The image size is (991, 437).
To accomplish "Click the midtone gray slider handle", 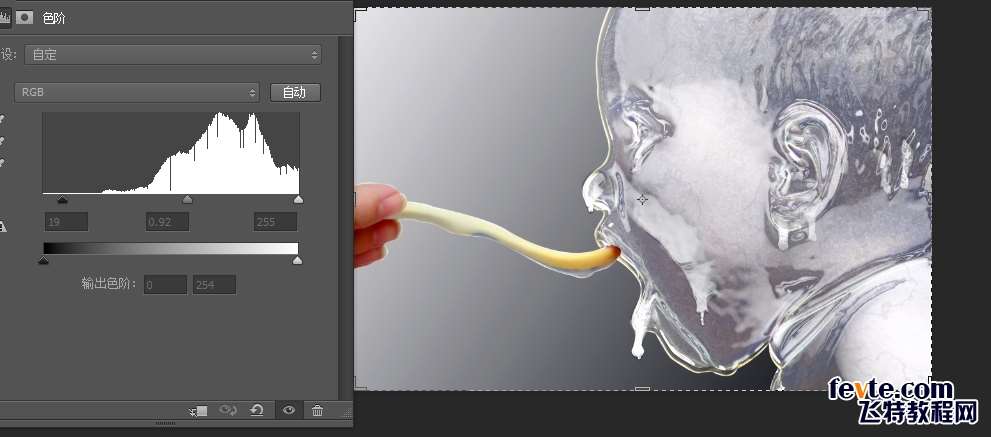I will (187, 200).
